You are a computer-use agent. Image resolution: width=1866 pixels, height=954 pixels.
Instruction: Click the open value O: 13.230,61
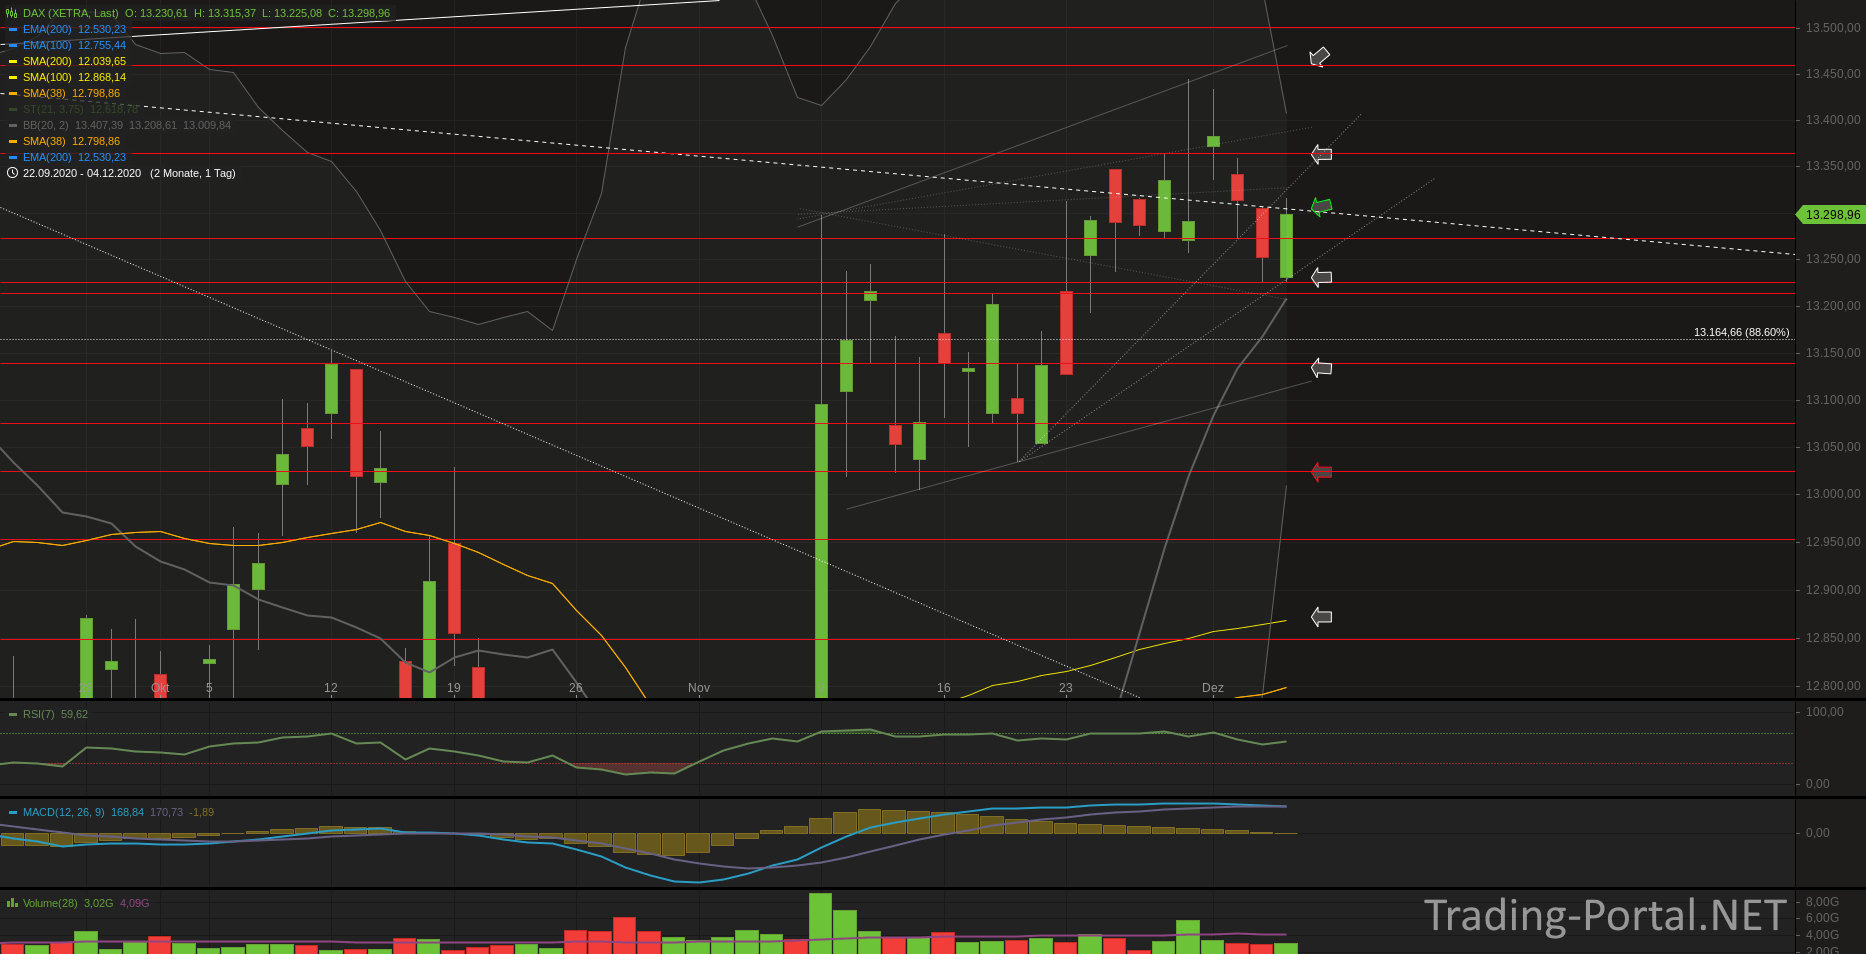[156, 13]
